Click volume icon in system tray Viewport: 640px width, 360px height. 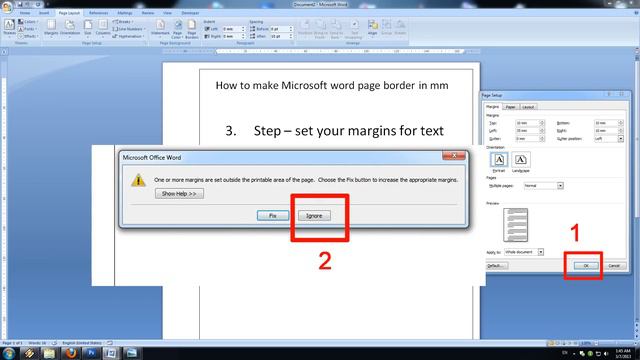pyautogui.click(x=606, y=353)
